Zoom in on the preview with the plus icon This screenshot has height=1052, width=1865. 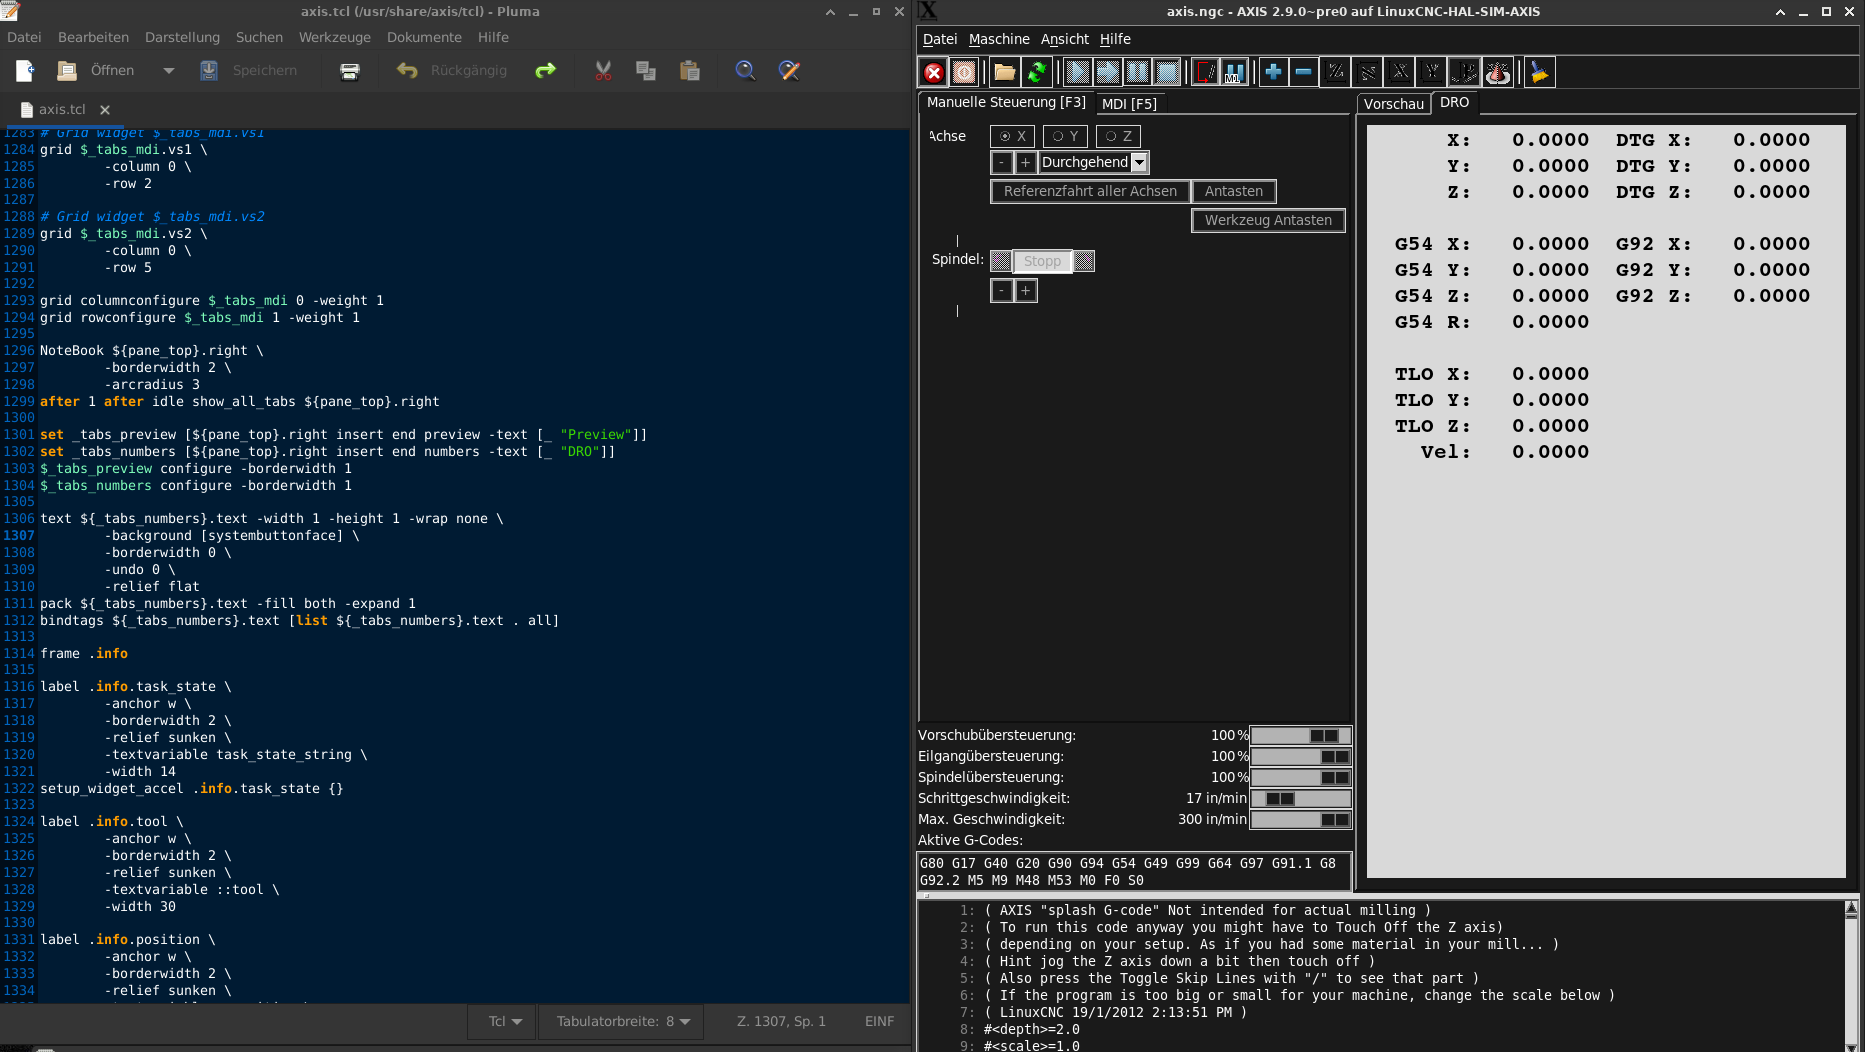(1273, 71)
